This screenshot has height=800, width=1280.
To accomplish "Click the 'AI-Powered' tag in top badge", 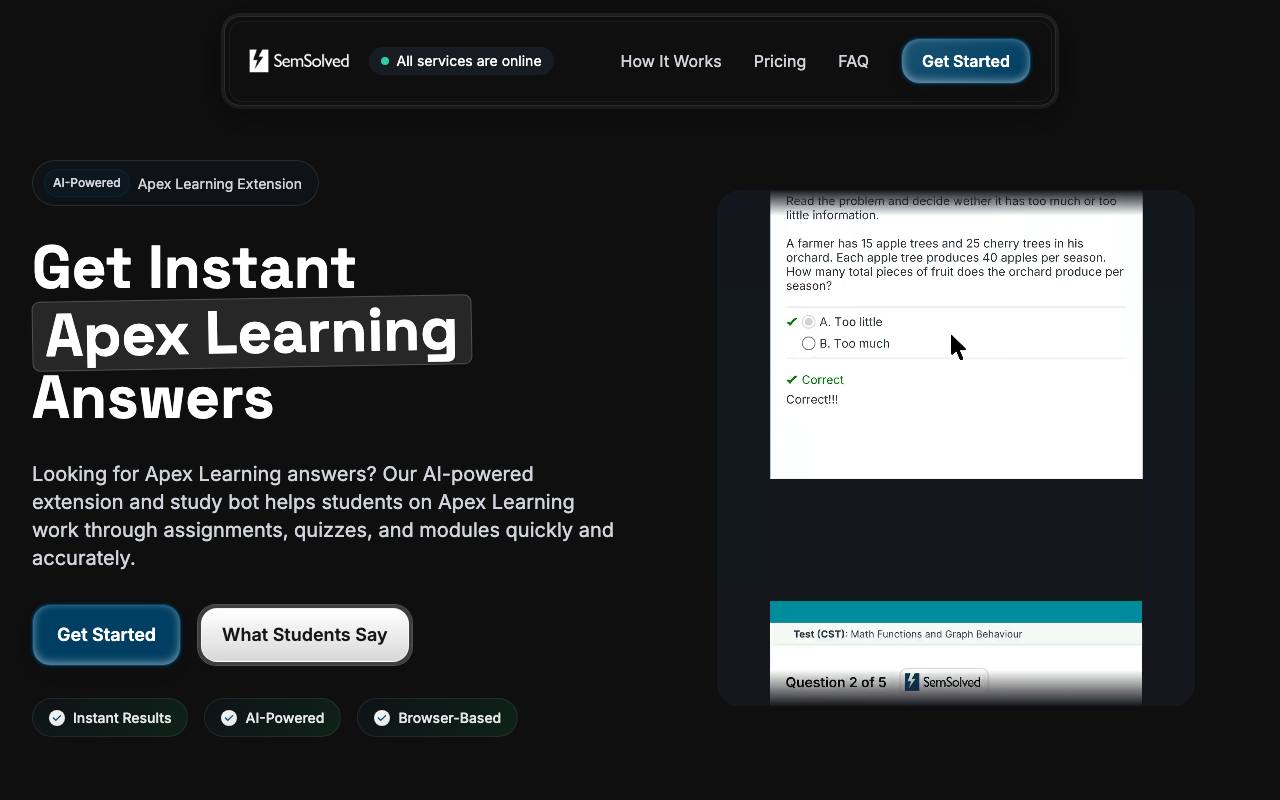I will (87, 183).
